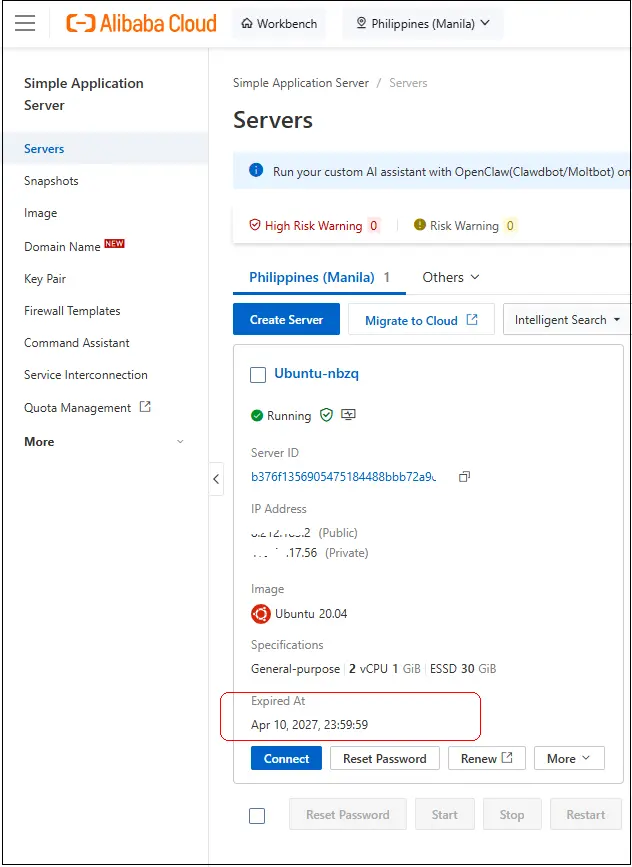
Task: Open the Intelligent Search dropdown
Action: 567,320
